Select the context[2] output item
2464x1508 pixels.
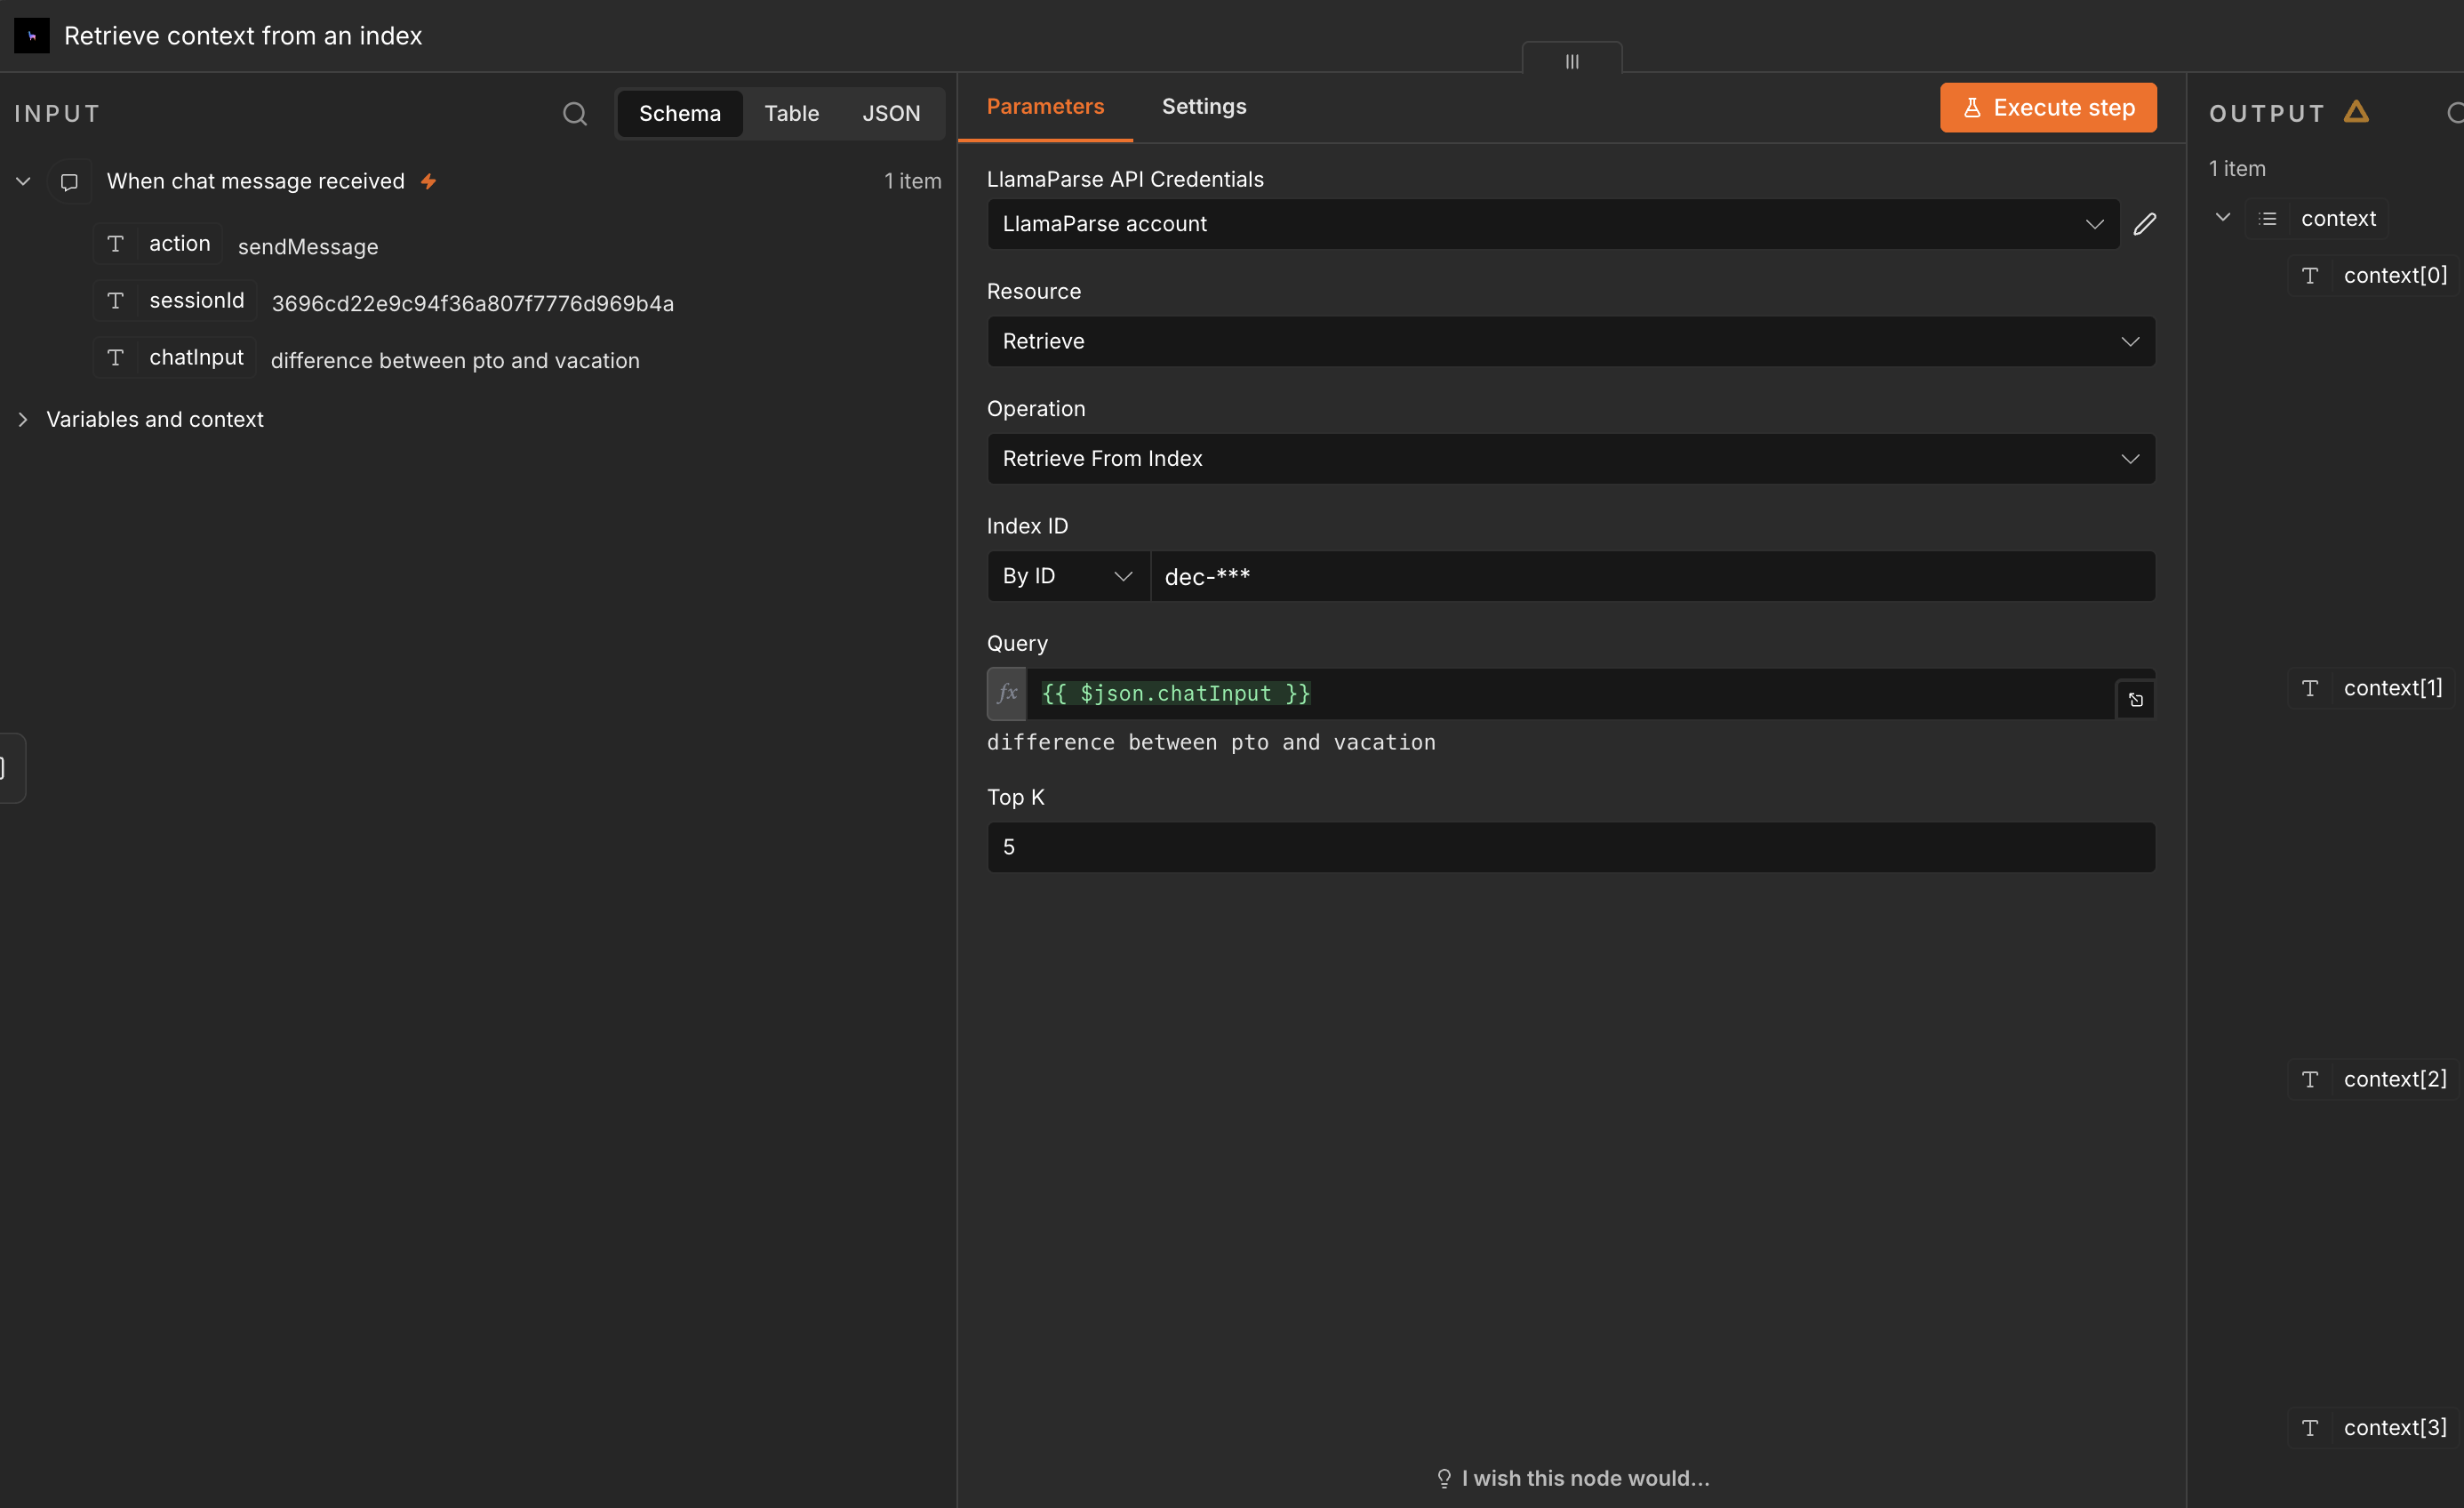(x=2374, y=1080)
